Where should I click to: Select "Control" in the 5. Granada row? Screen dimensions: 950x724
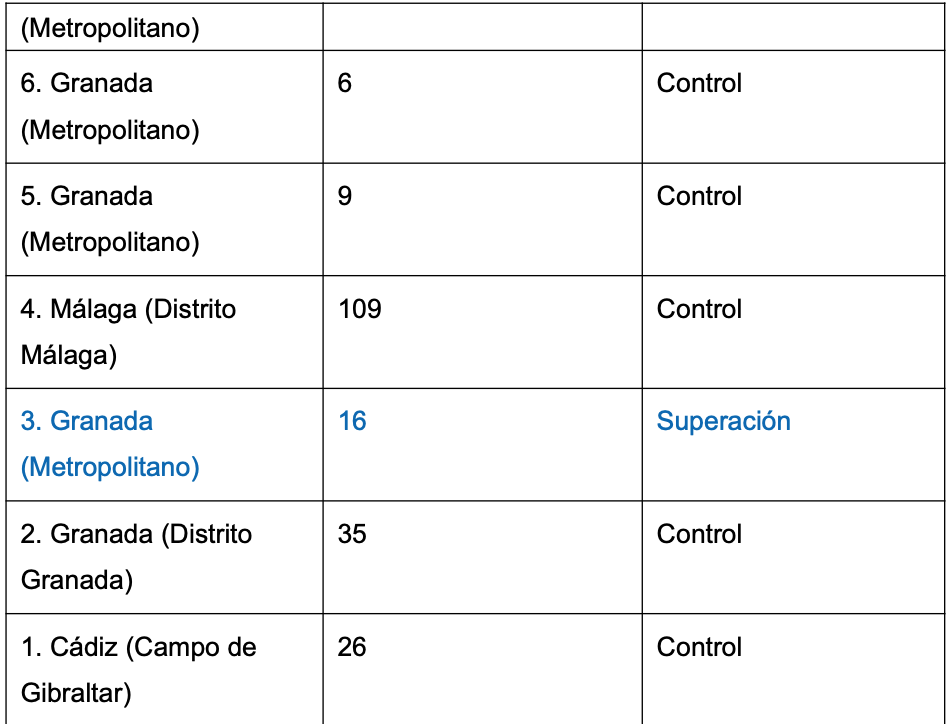coord(699,196)
